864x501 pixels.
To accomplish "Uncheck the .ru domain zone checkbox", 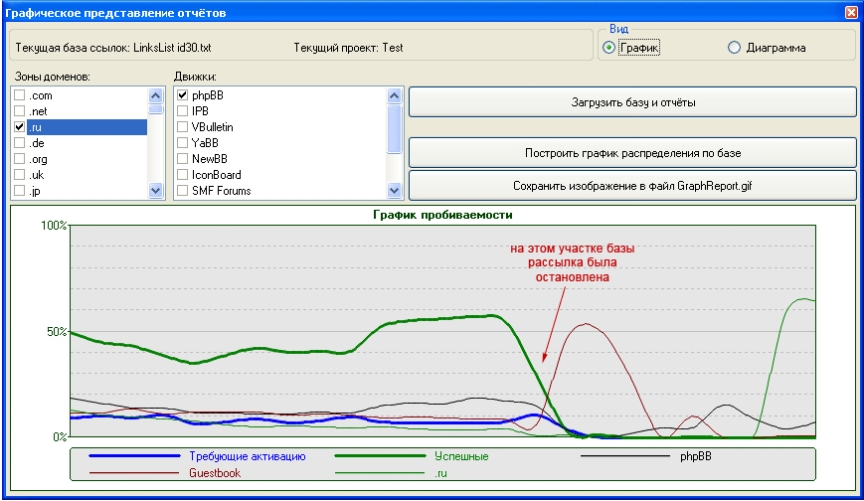I will [x=20, y=127].
